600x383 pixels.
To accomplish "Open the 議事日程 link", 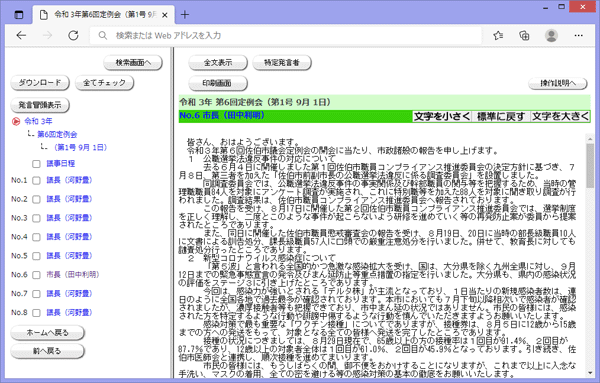I will coord(60,164).
